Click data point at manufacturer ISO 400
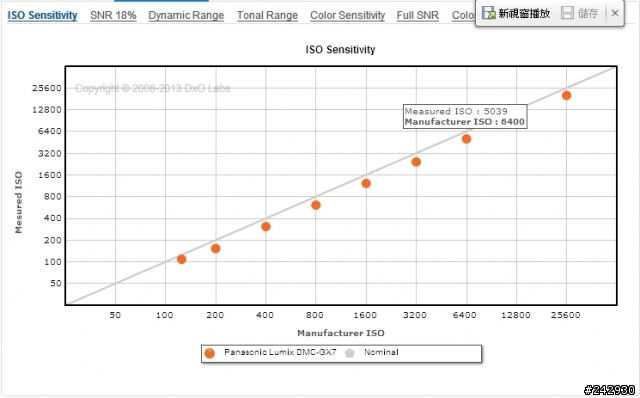 [x=266, y=227]
